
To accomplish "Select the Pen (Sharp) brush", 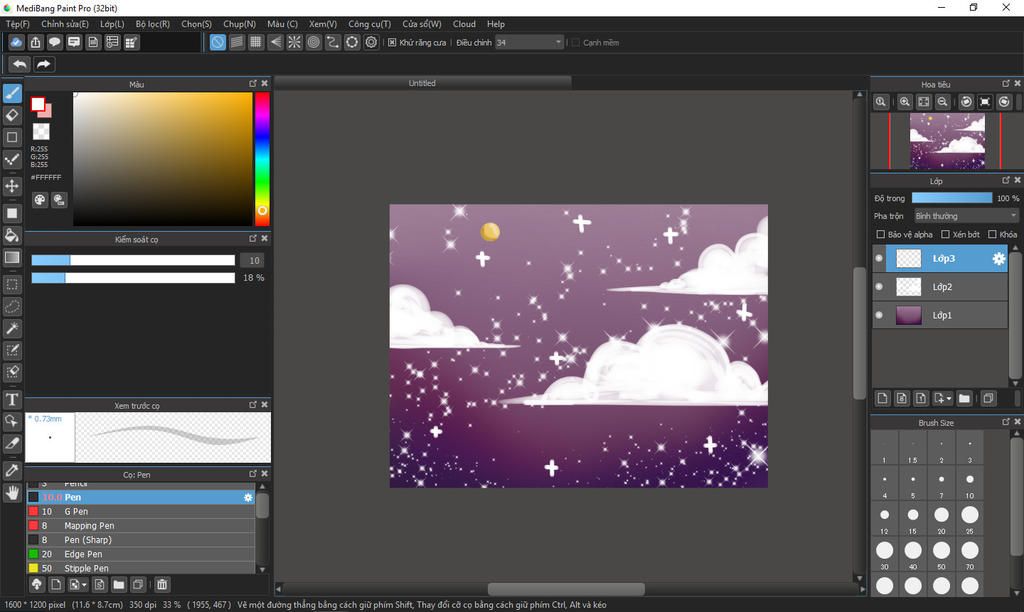I will coord(140,540).
